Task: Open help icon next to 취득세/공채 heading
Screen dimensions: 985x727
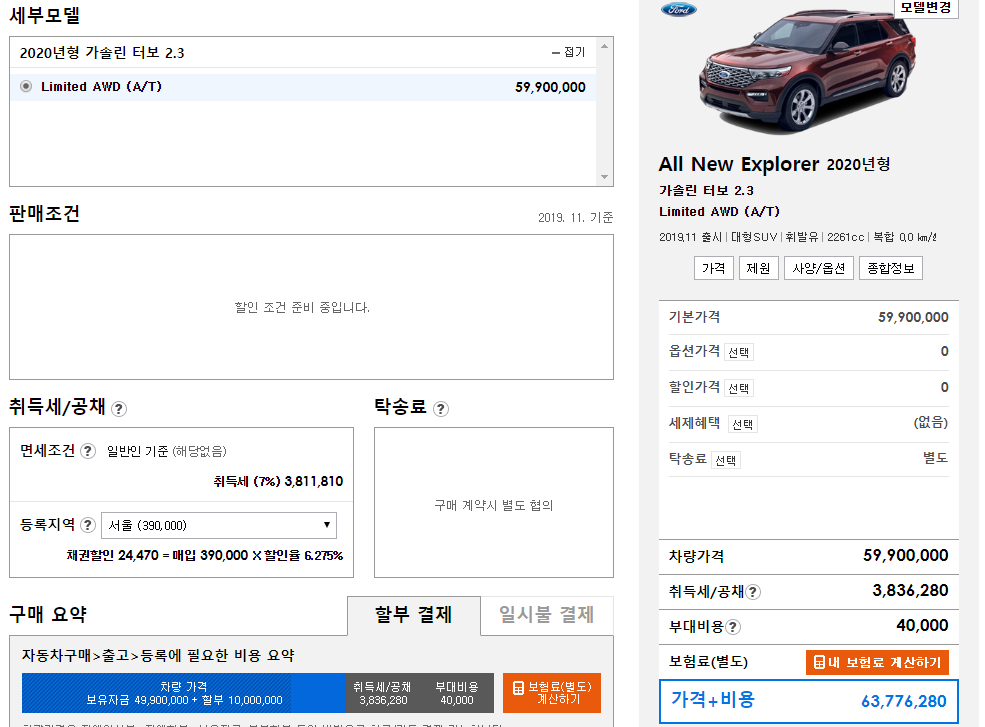Action: pos(119,409)
